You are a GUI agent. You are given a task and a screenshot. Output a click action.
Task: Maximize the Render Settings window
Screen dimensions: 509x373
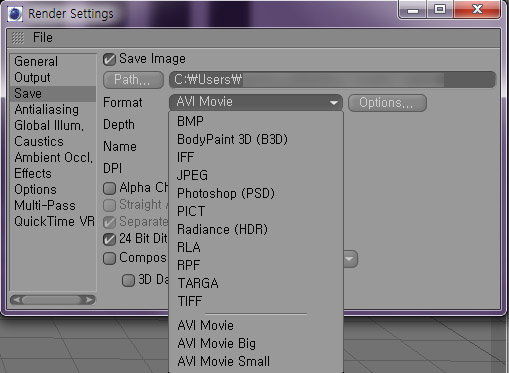click(440, 9)
